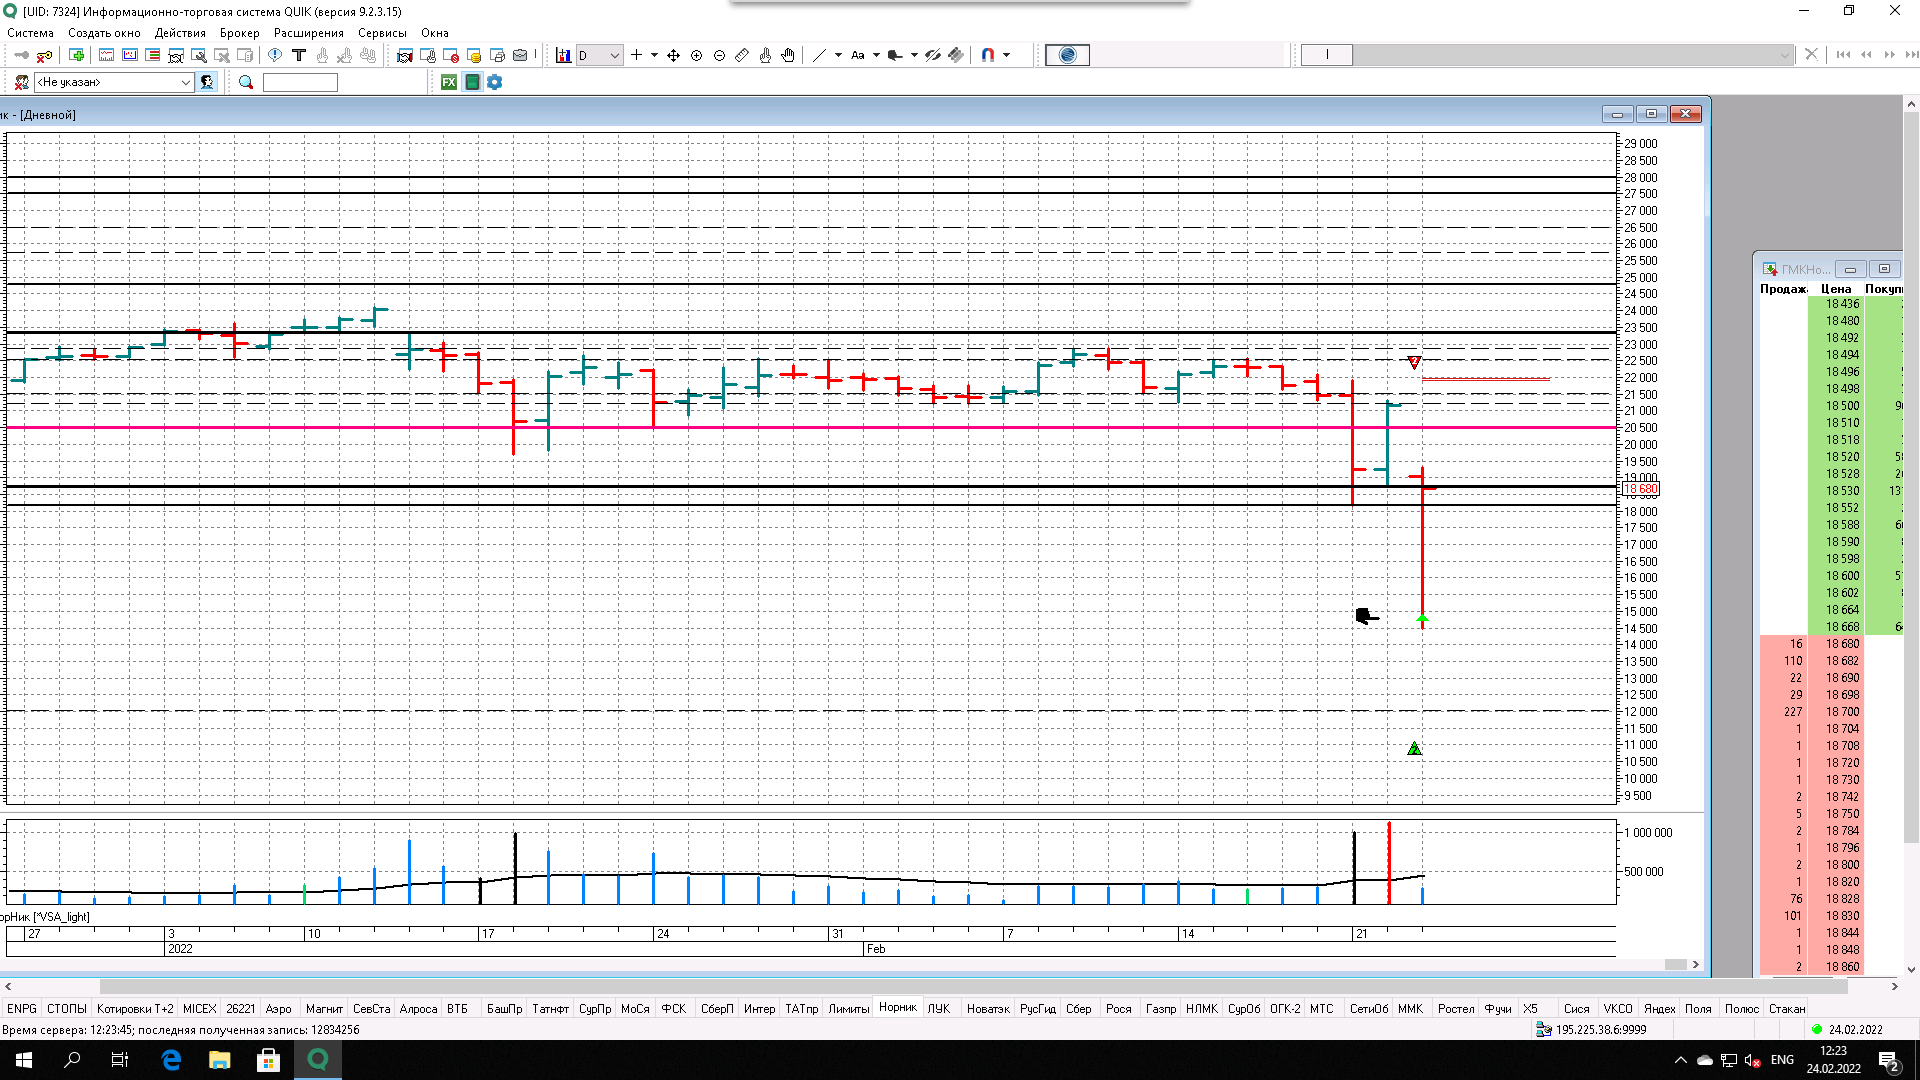Click the zoom out magnifier icon
Image resolution: width=1920 pixels, height=1080 pixels.
[720, 56]
